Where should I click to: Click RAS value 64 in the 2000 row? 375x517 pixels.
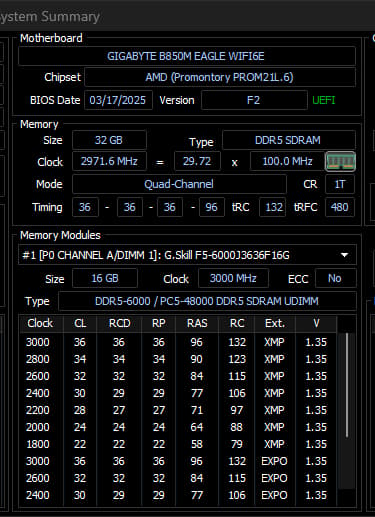[x=196, y=427]
